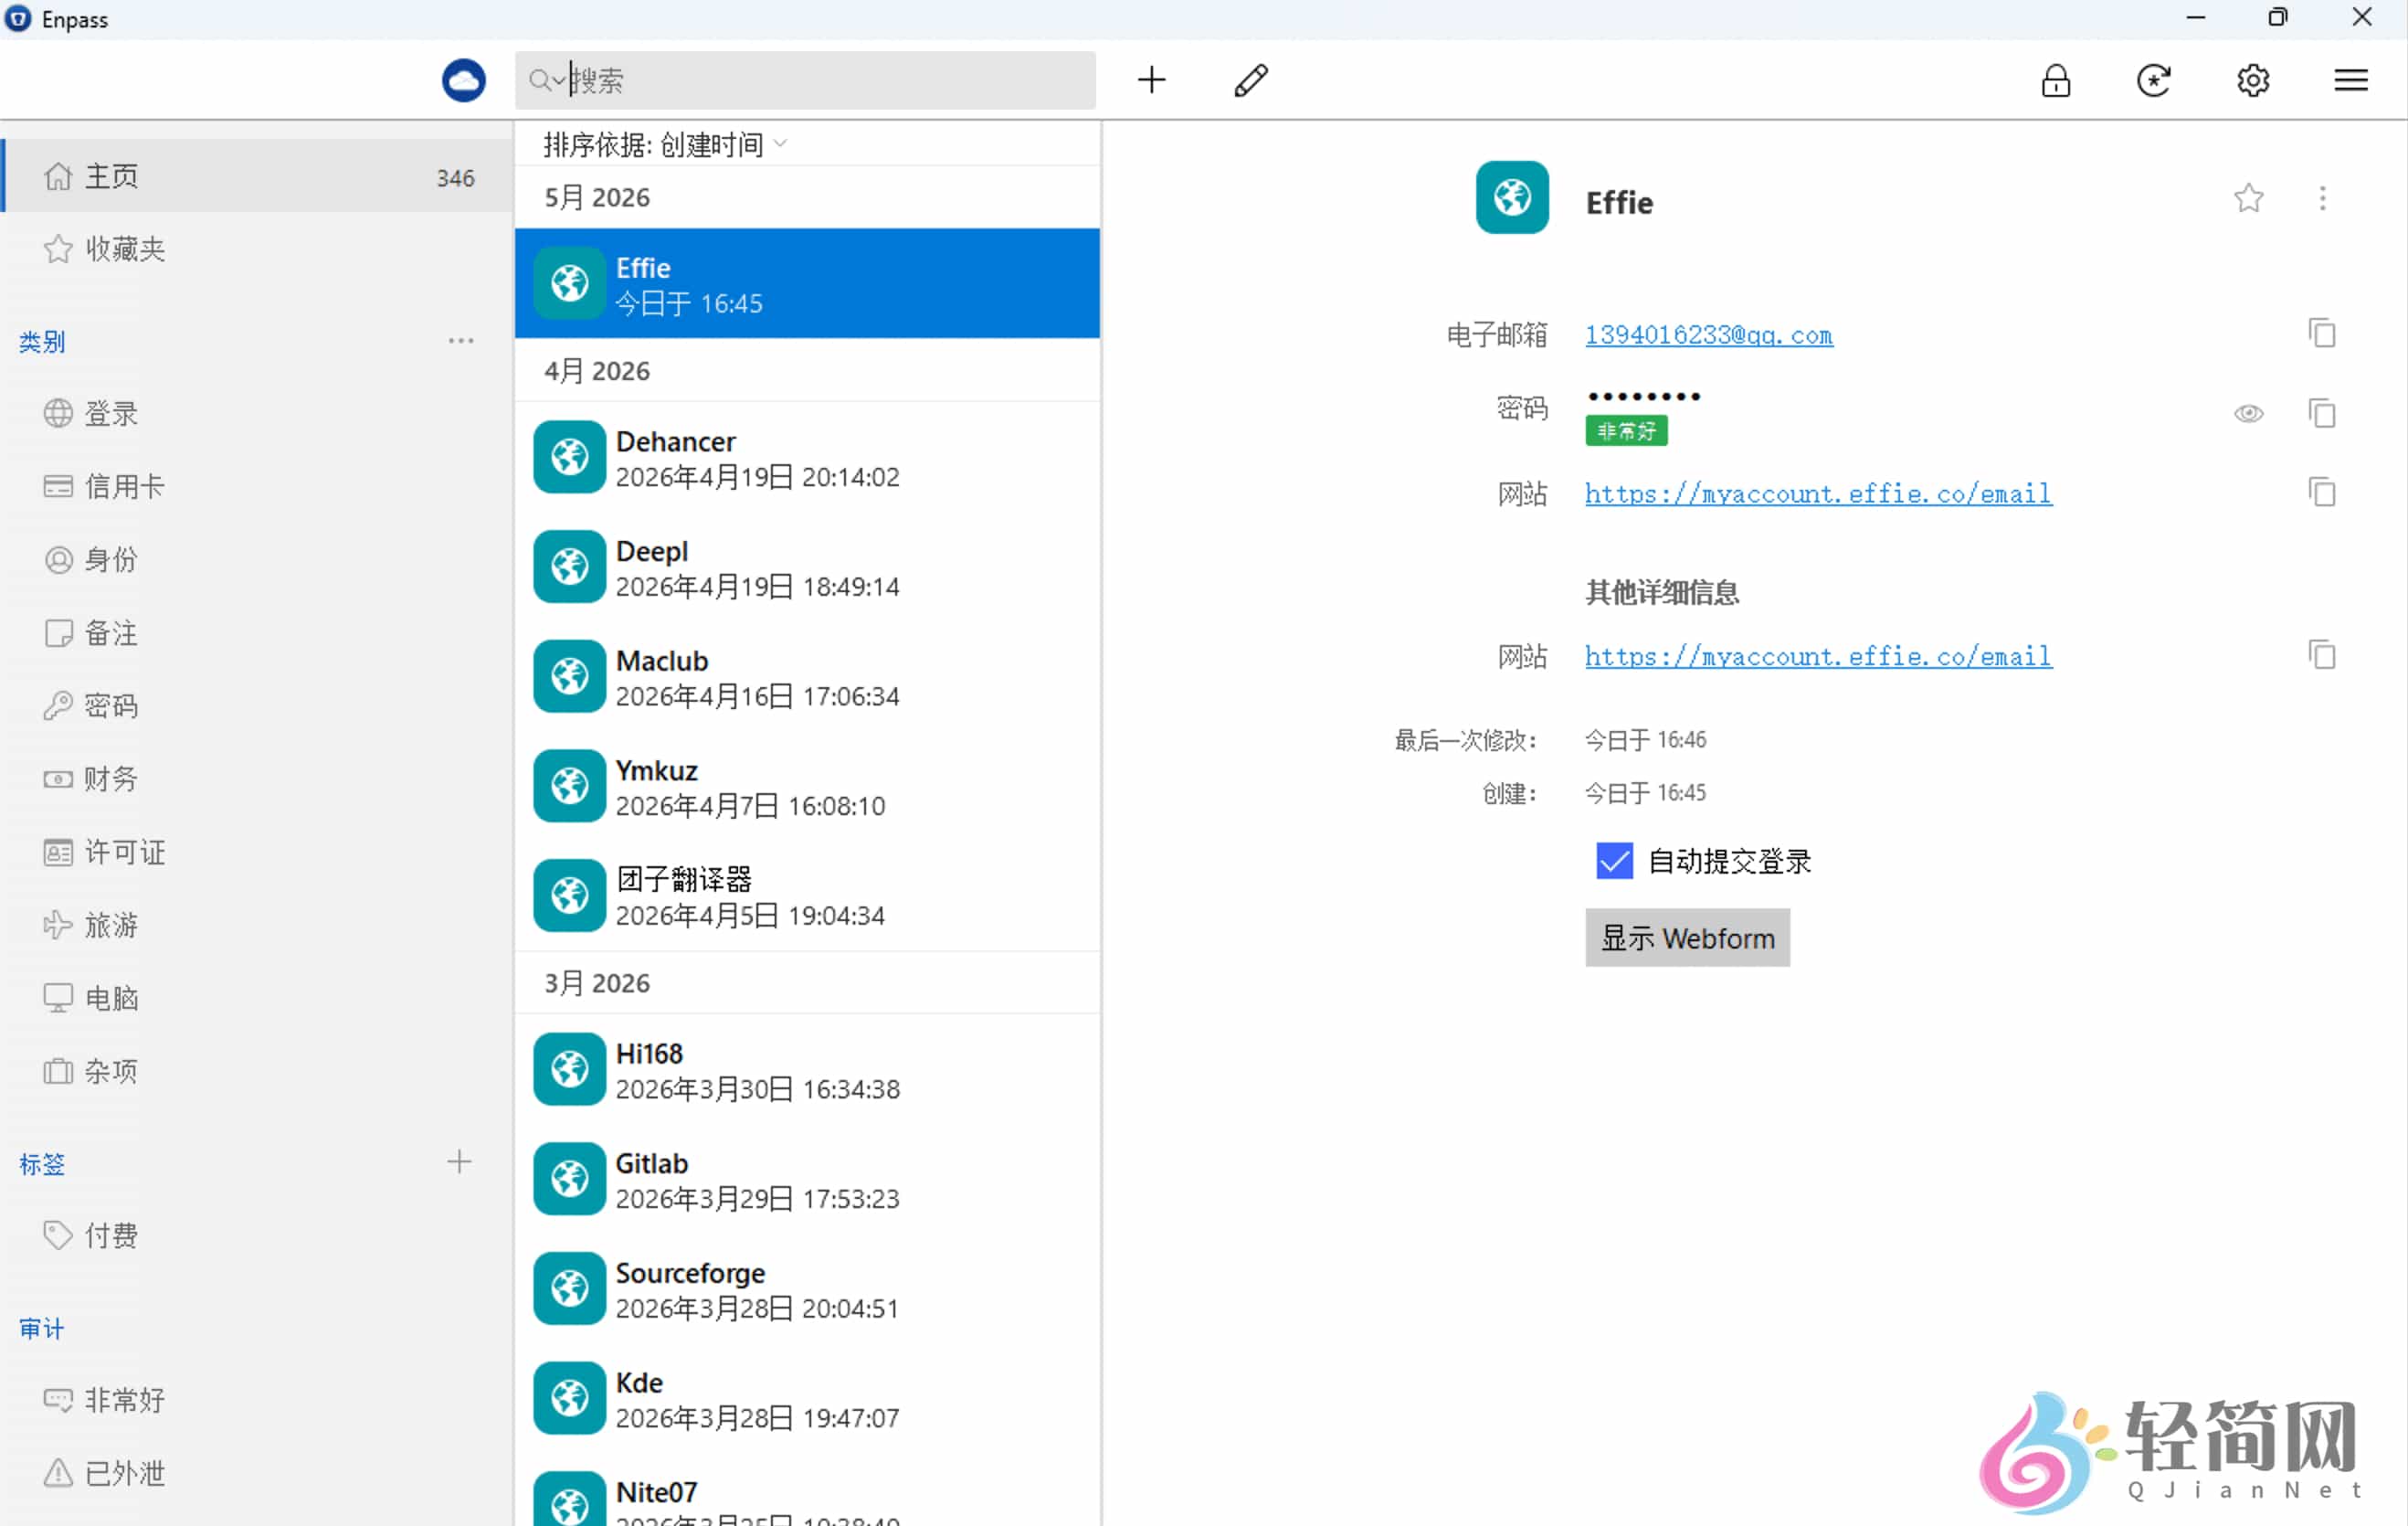Select the Ymkuz entry
The height and width of the screenshot is (1526, 2408).
click(x=807, y=787)
